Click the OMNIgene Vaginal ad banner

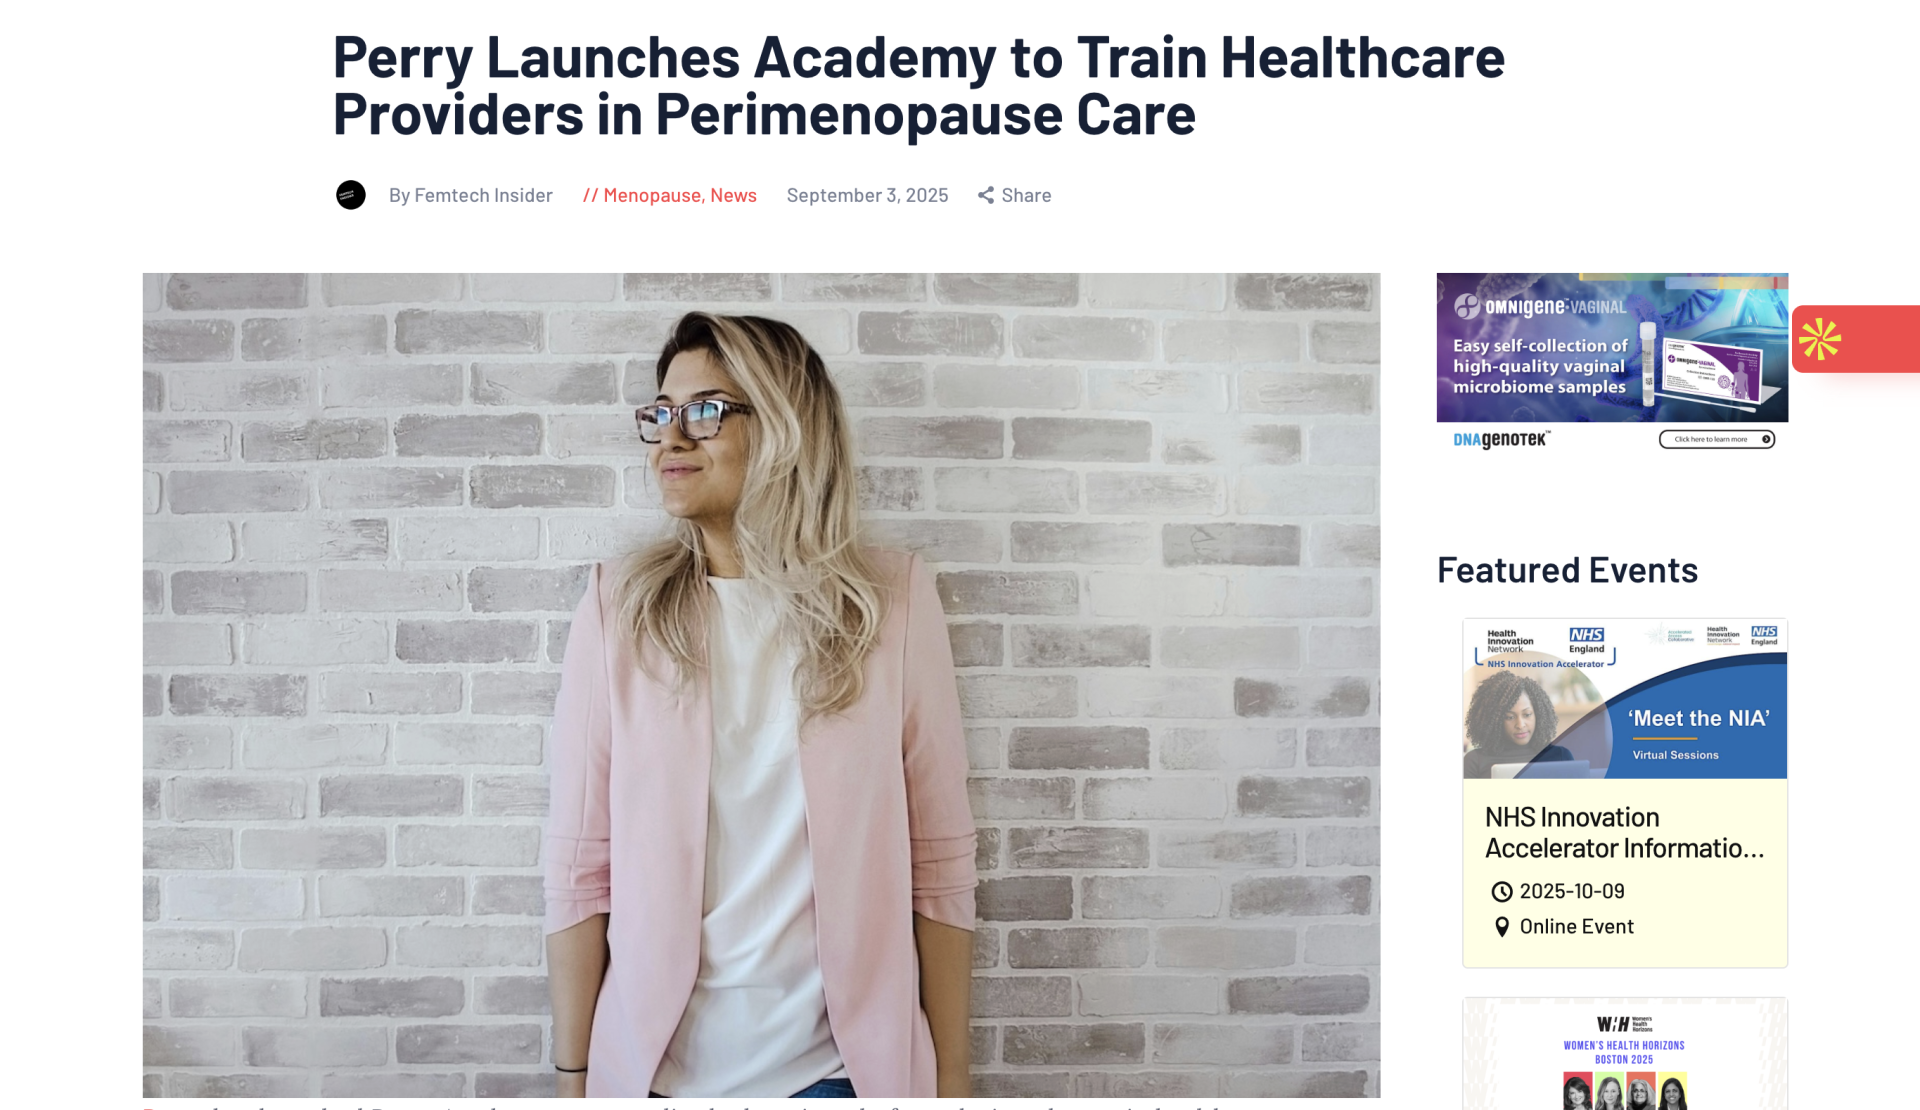pyautogui.click(x=1612, y=363)
